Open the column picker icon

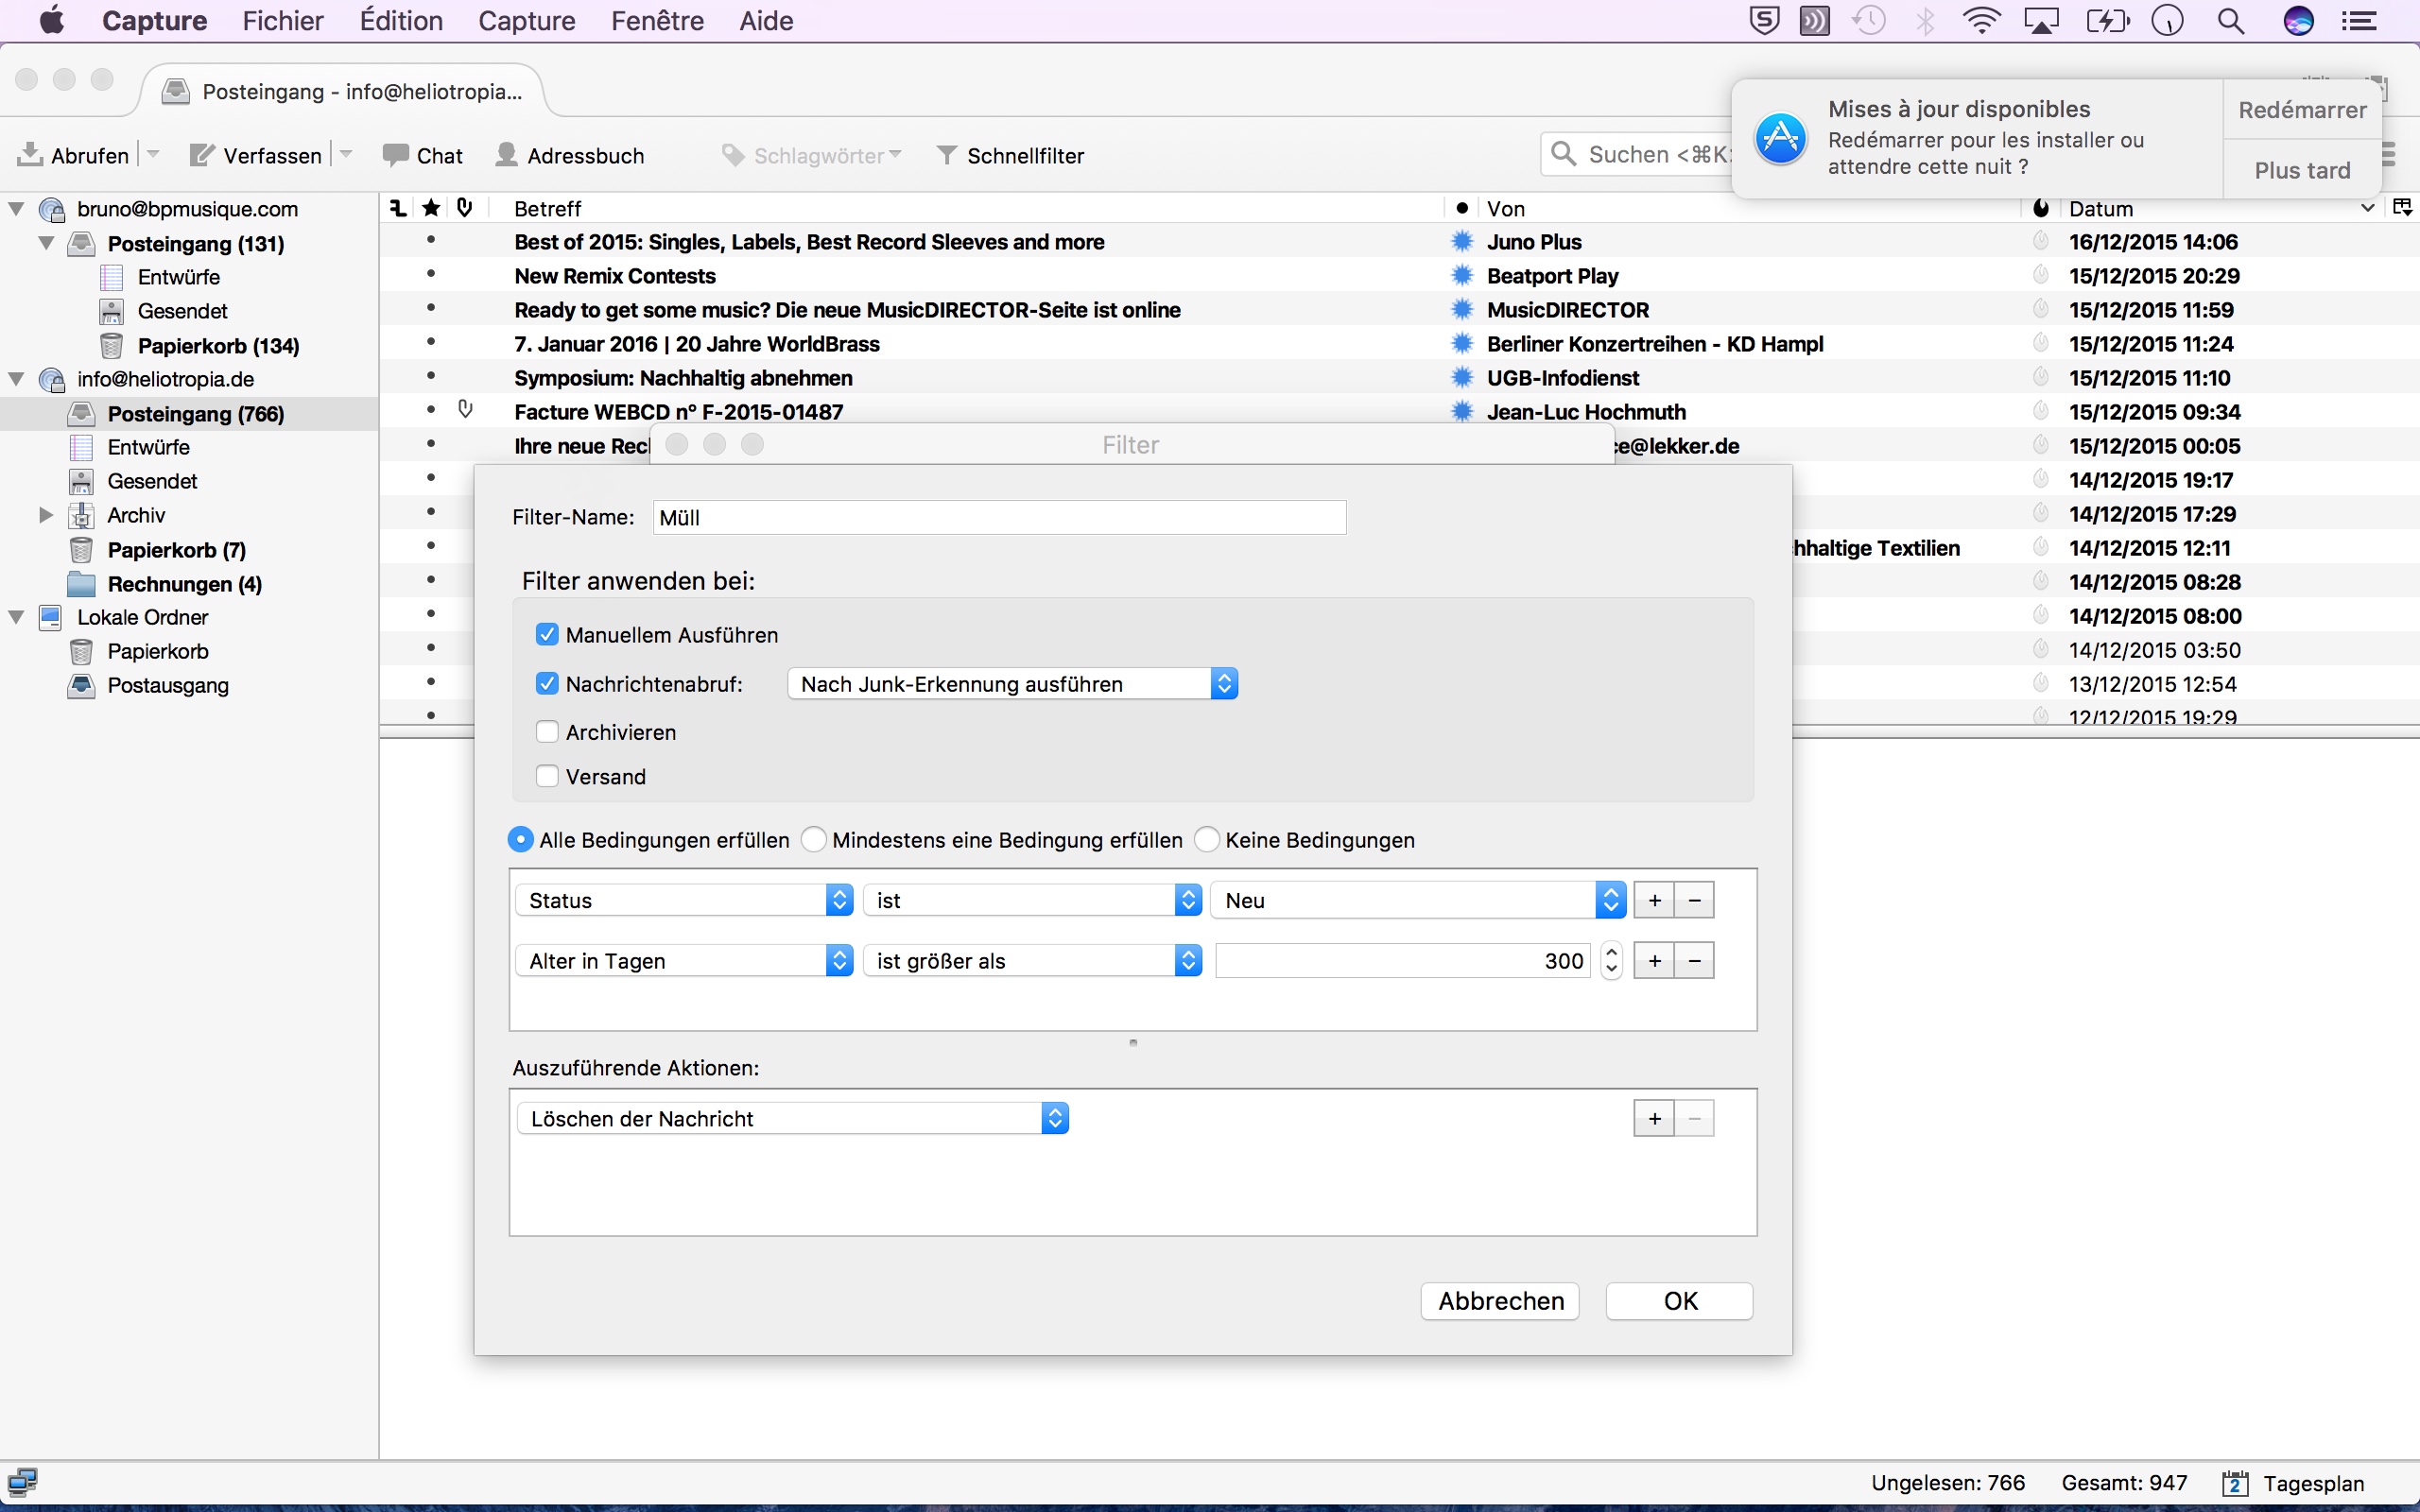point(2402,208)
